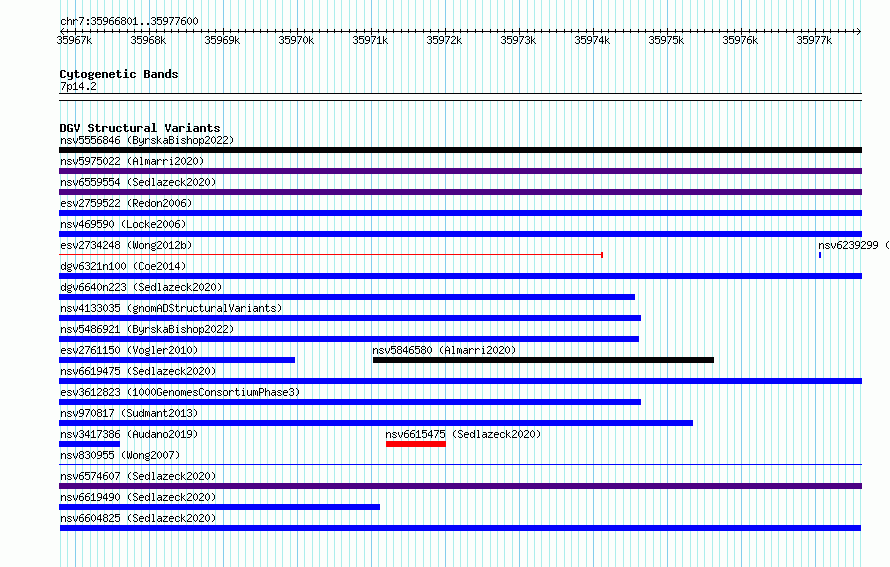Select the thin red line of esv2734248
The width and height of the screenshot is (890, 567).
point(330,255)
